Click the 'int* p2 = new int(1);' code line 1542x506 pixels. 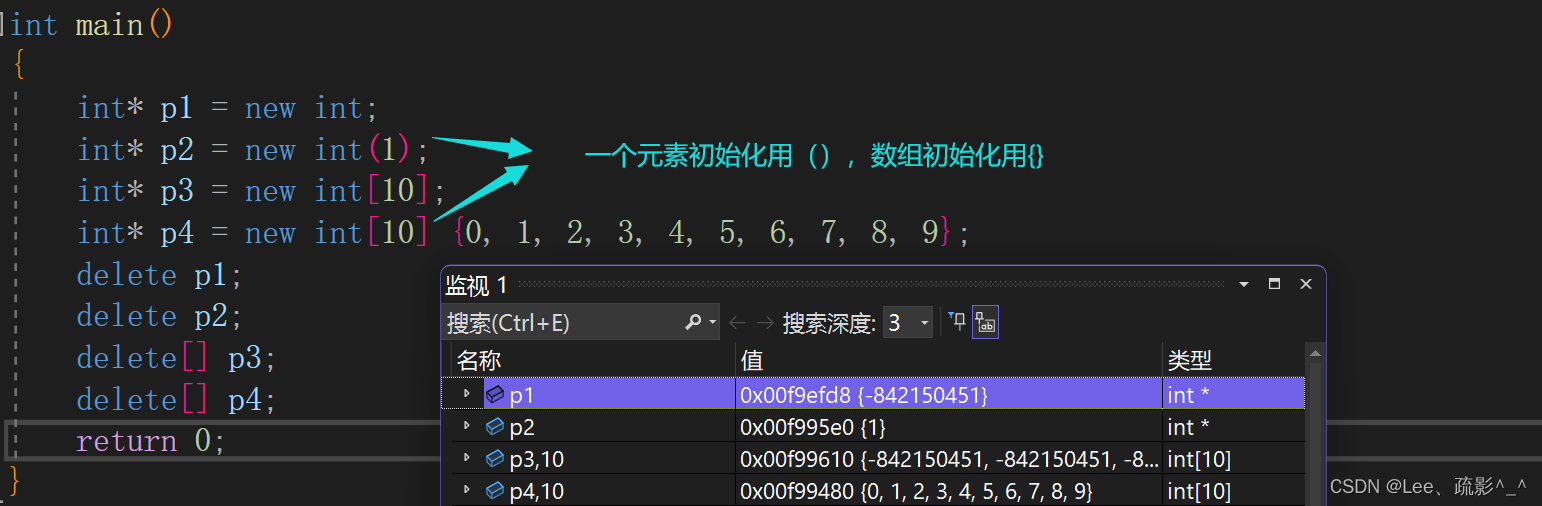tap(253, 150)
